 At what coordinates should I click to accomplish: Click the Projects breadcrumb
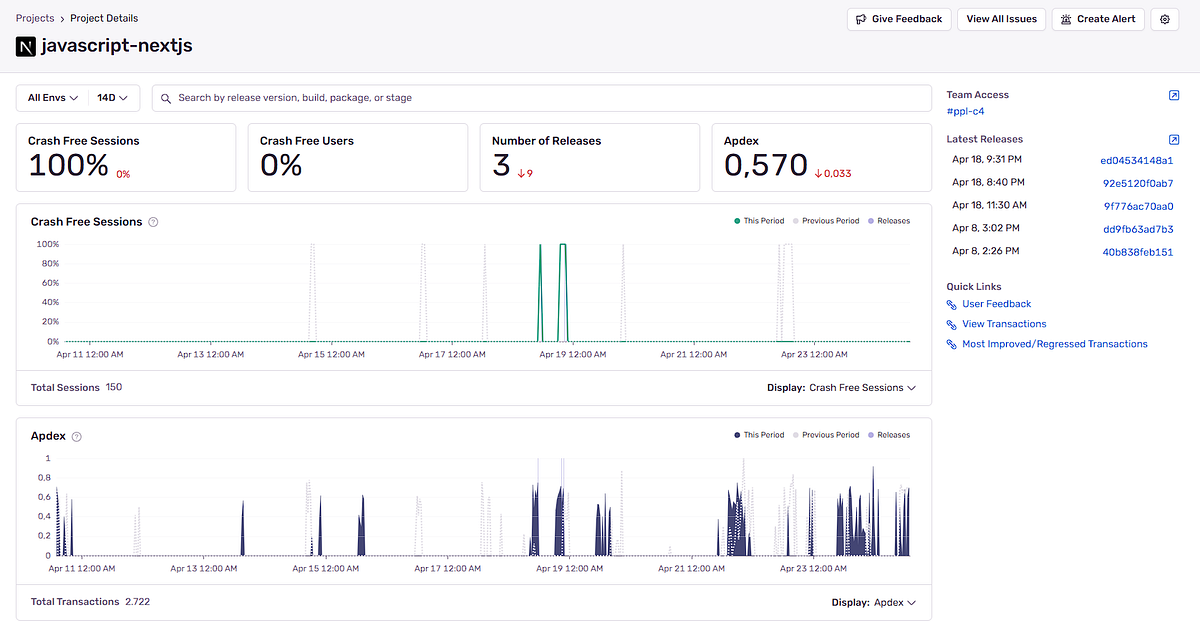coord(35,18)
